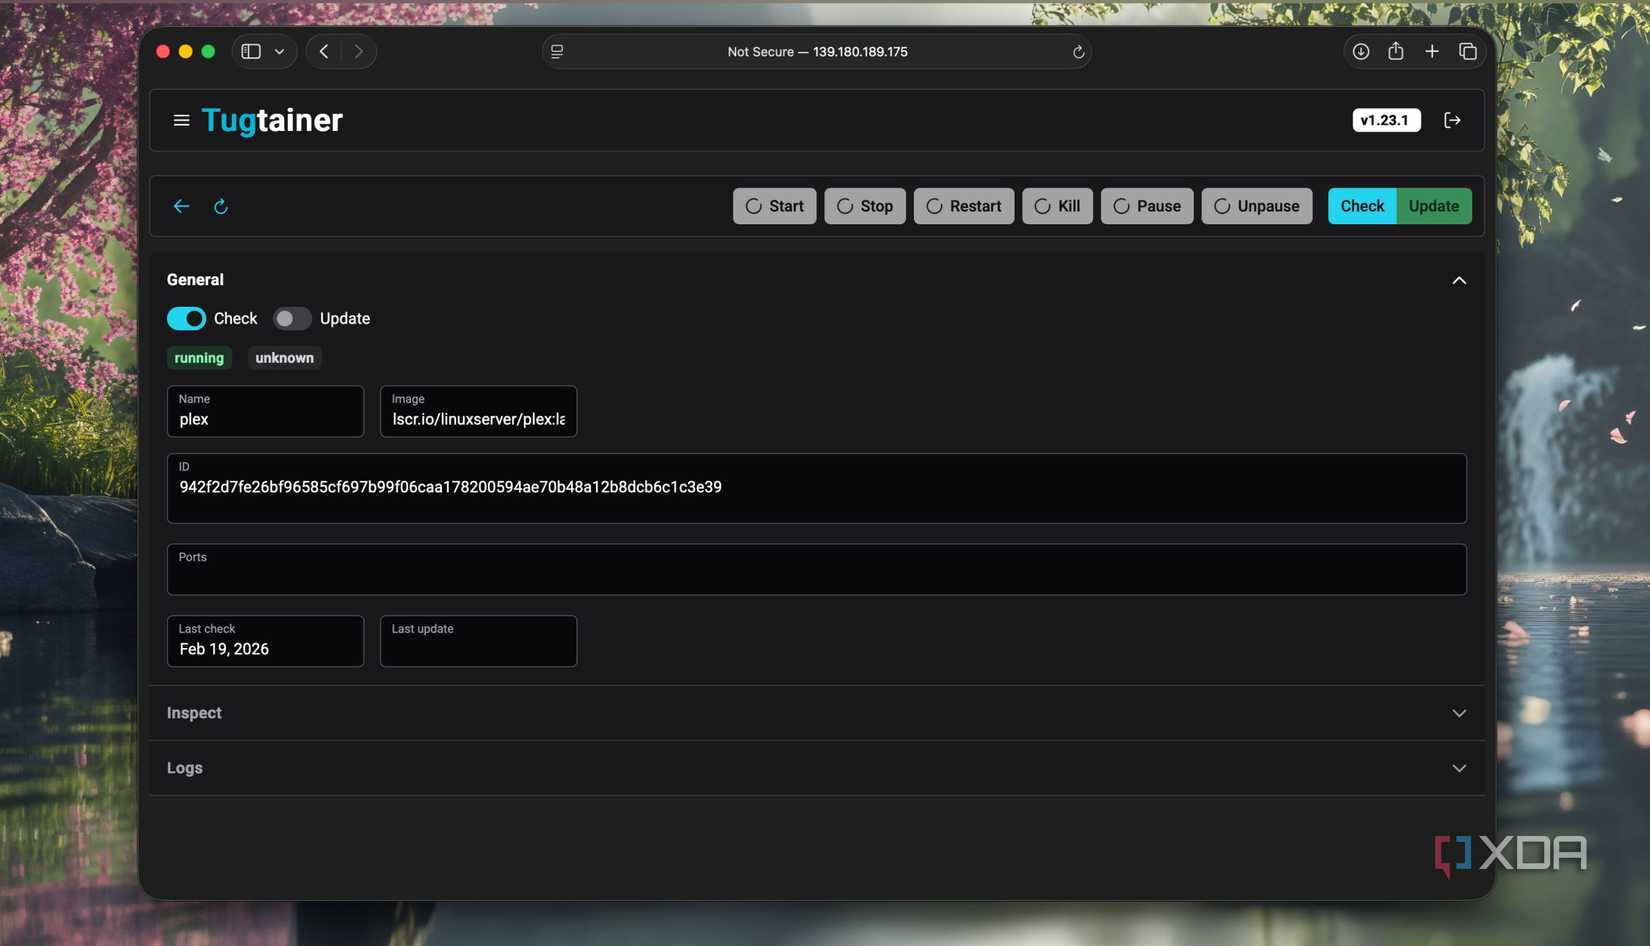The width and height of the screenshot is (1650, 946).
Task: Open a new Safari tab
Action: click(1432, 51)
